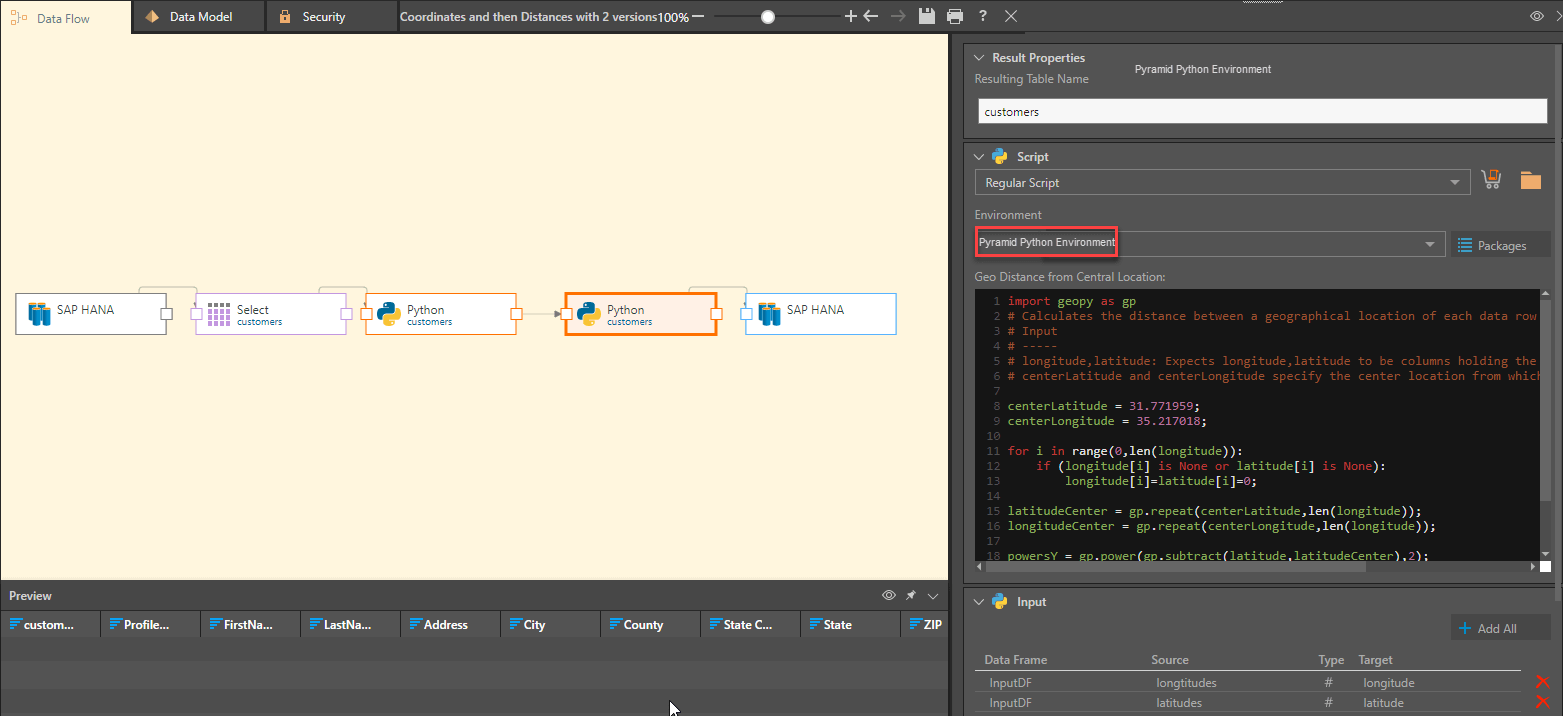This screenshot has height=716, width=1563.
Task: Click the input port of the highlighted Python node
Action: (566, 314)
